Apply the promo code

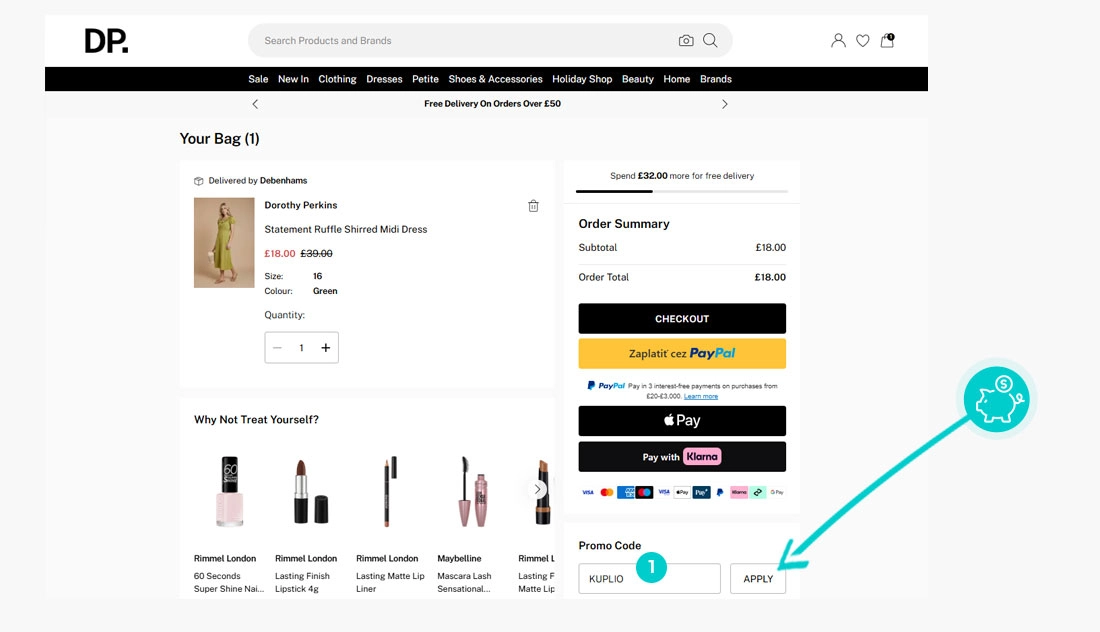point(758,579)
